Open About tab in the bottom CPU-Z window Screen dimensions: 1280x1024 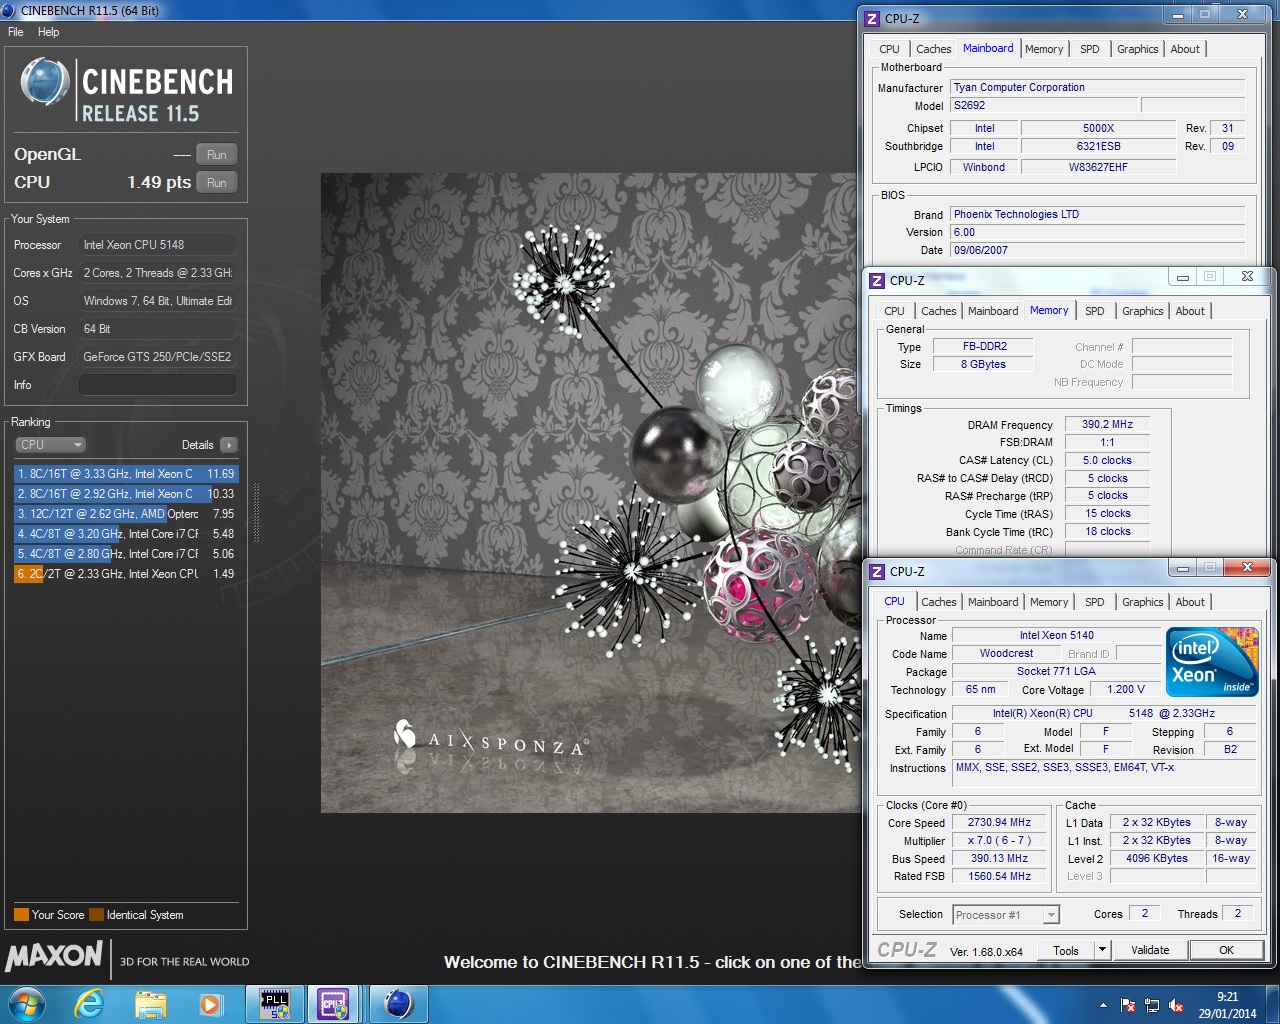[x=1190, y=602]
